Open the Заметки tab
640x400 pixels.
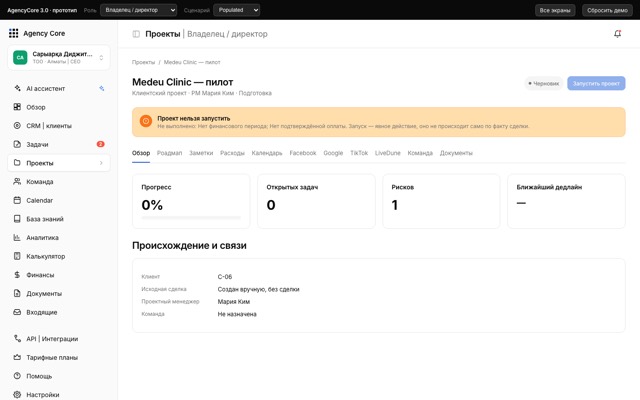(x=201, y=153)
